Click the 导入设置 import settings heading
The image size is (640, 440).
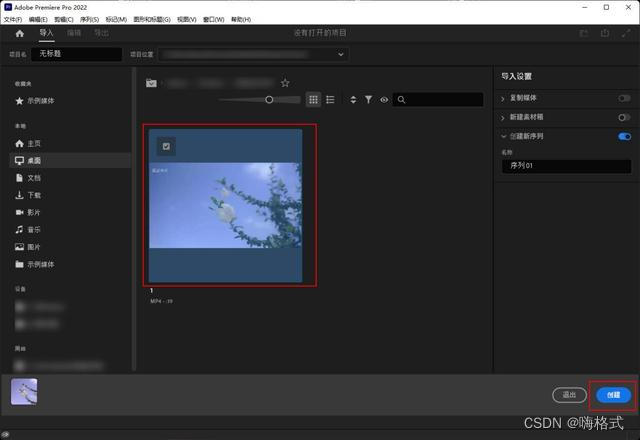click(x=516, y=76)
